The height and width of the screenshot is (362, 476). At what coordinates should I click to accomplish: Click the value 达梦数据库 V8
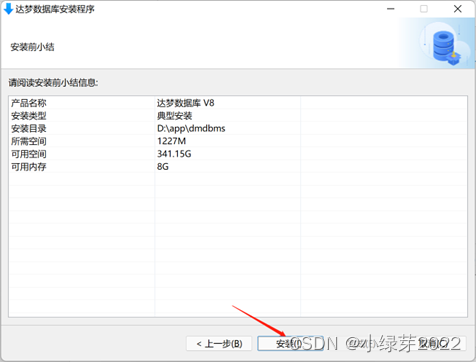pos(186,103)
